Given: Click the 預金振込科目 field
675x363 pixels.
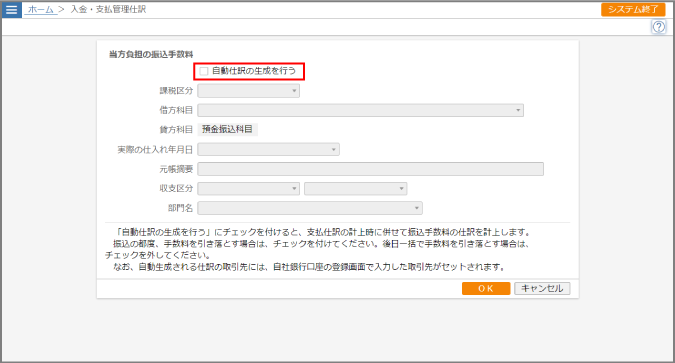Looking at the screenshot, I should click(x=228, y=129).
